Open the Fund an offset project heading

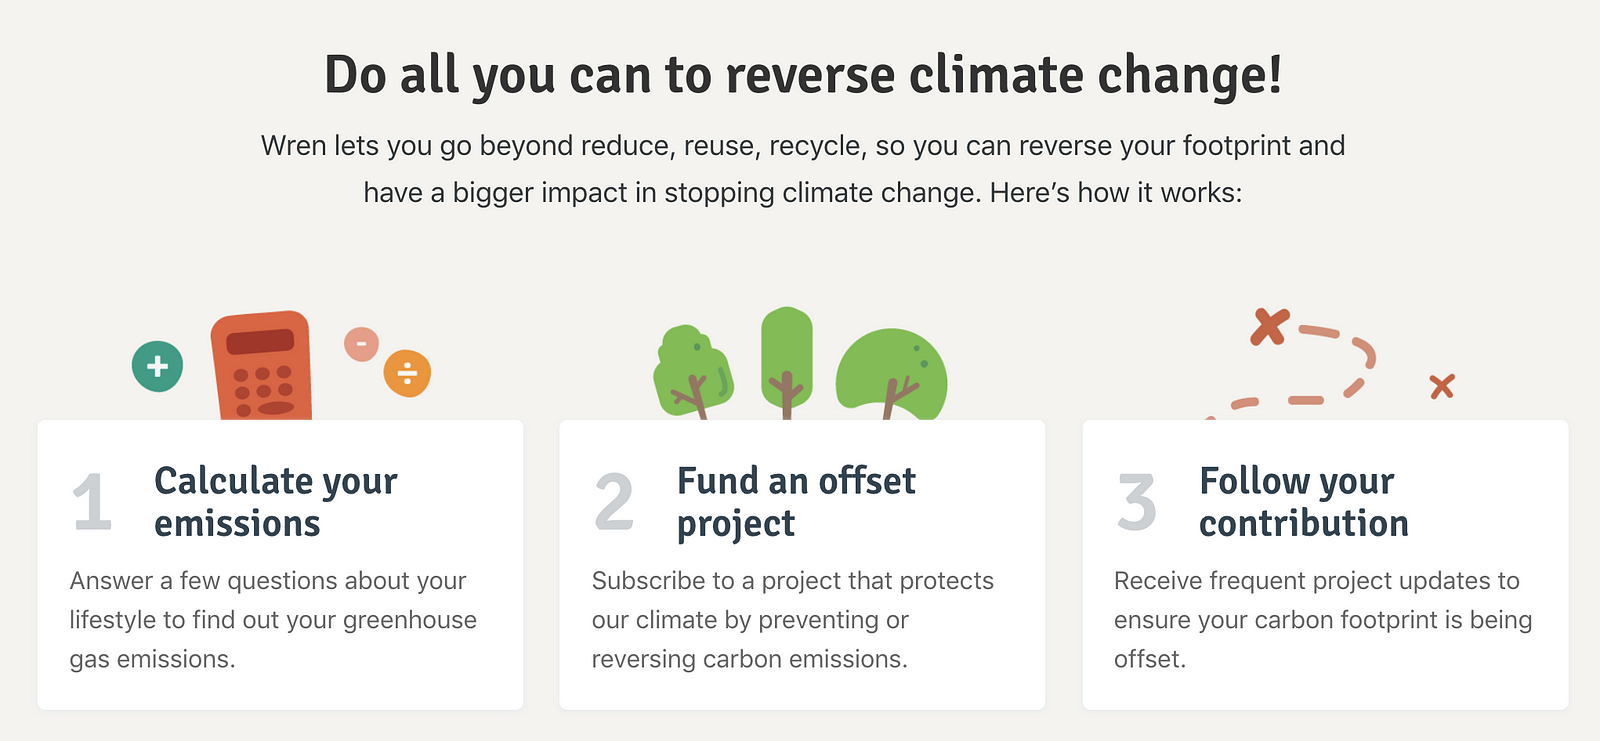coord(796,502)
